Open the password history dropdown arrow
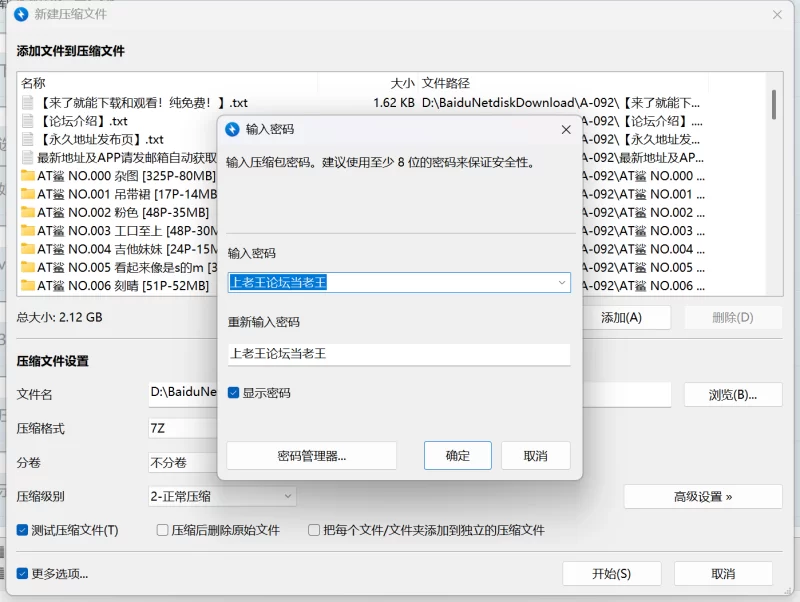The image size is (800, 602). [562, 282]
